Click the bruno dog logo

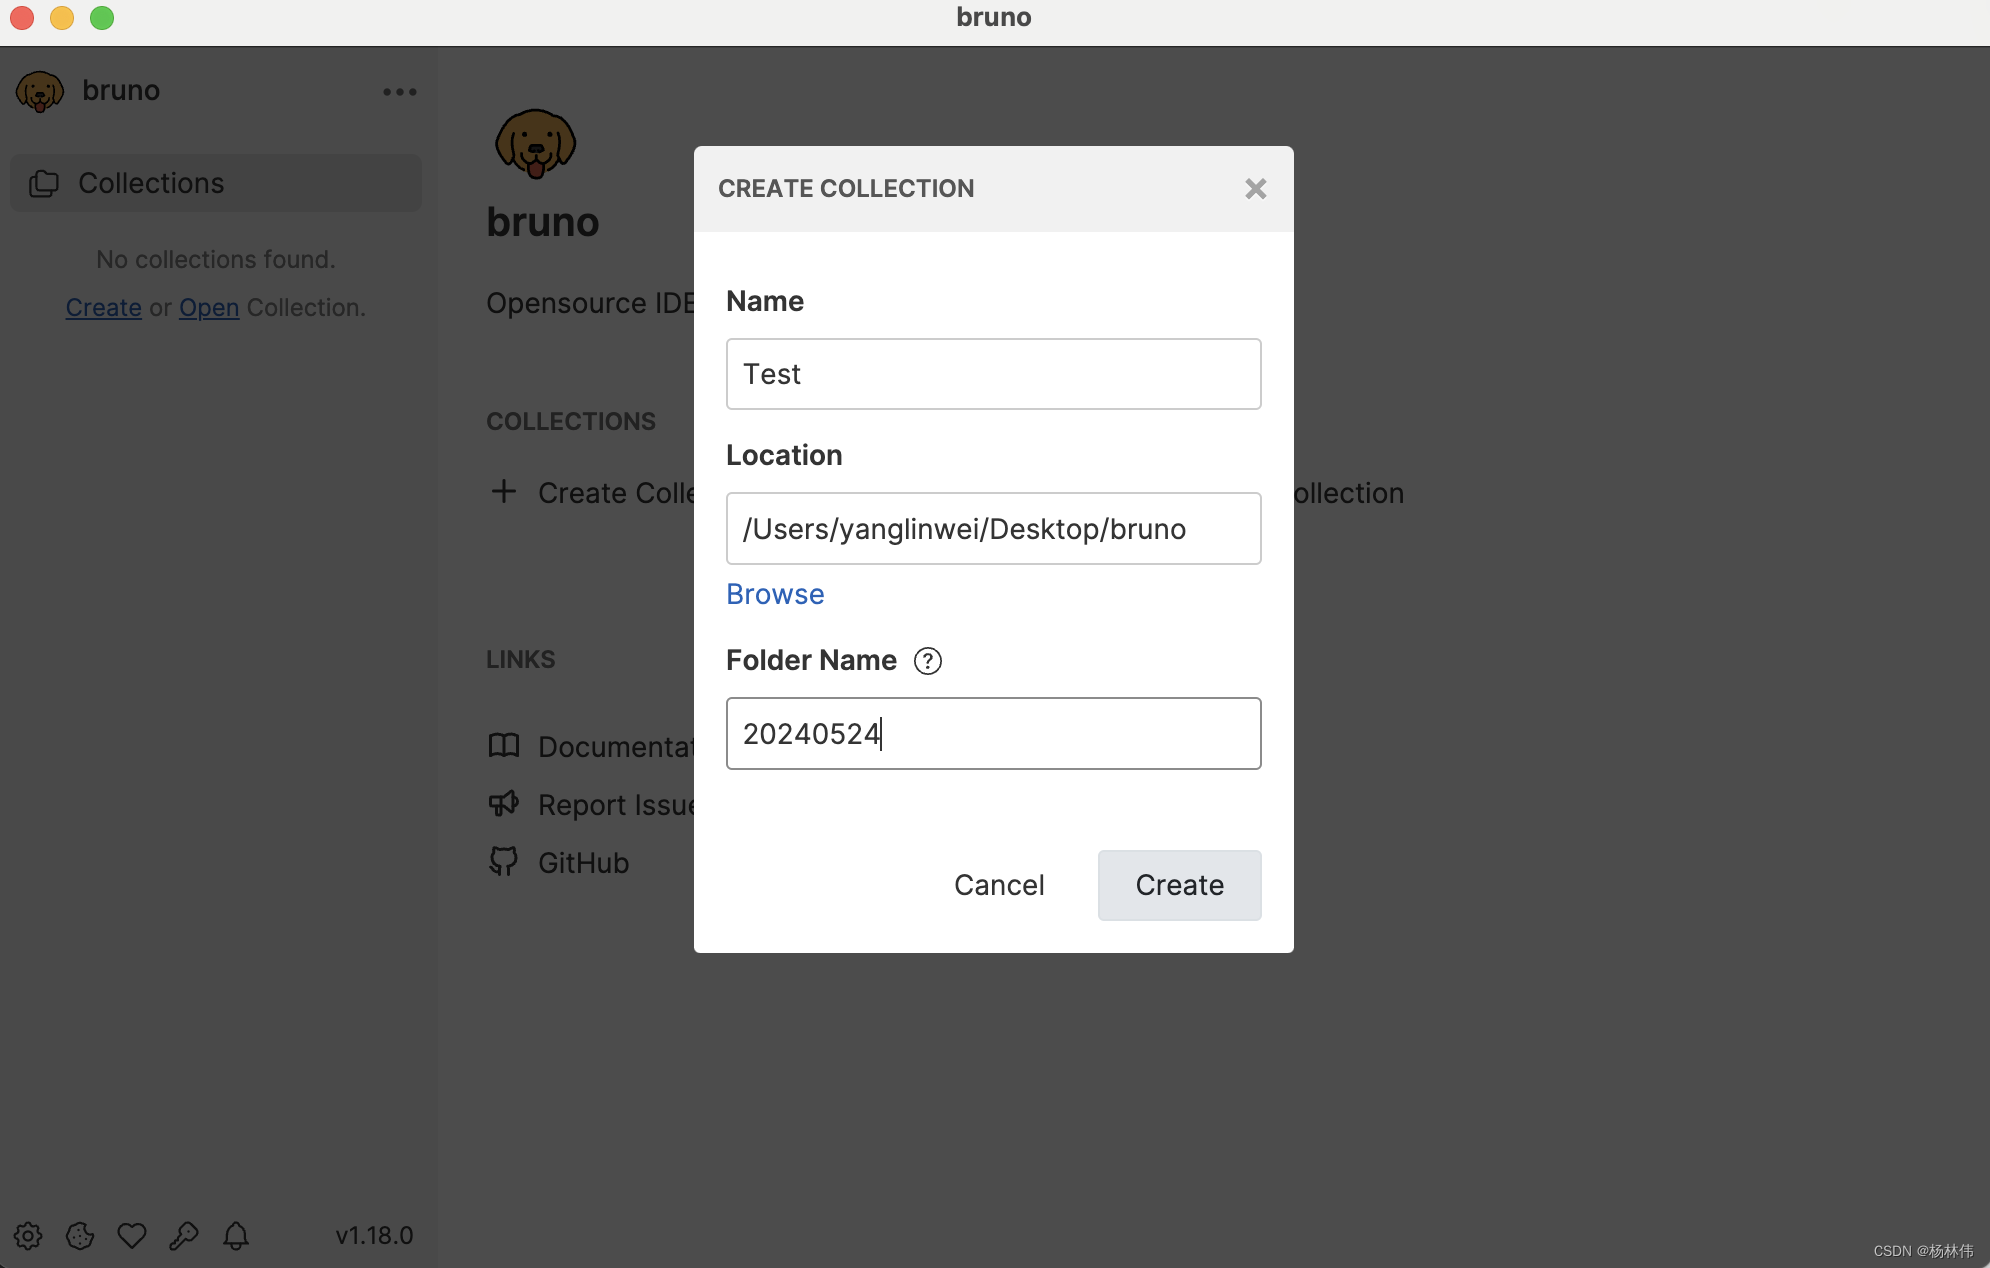(536, 143)
